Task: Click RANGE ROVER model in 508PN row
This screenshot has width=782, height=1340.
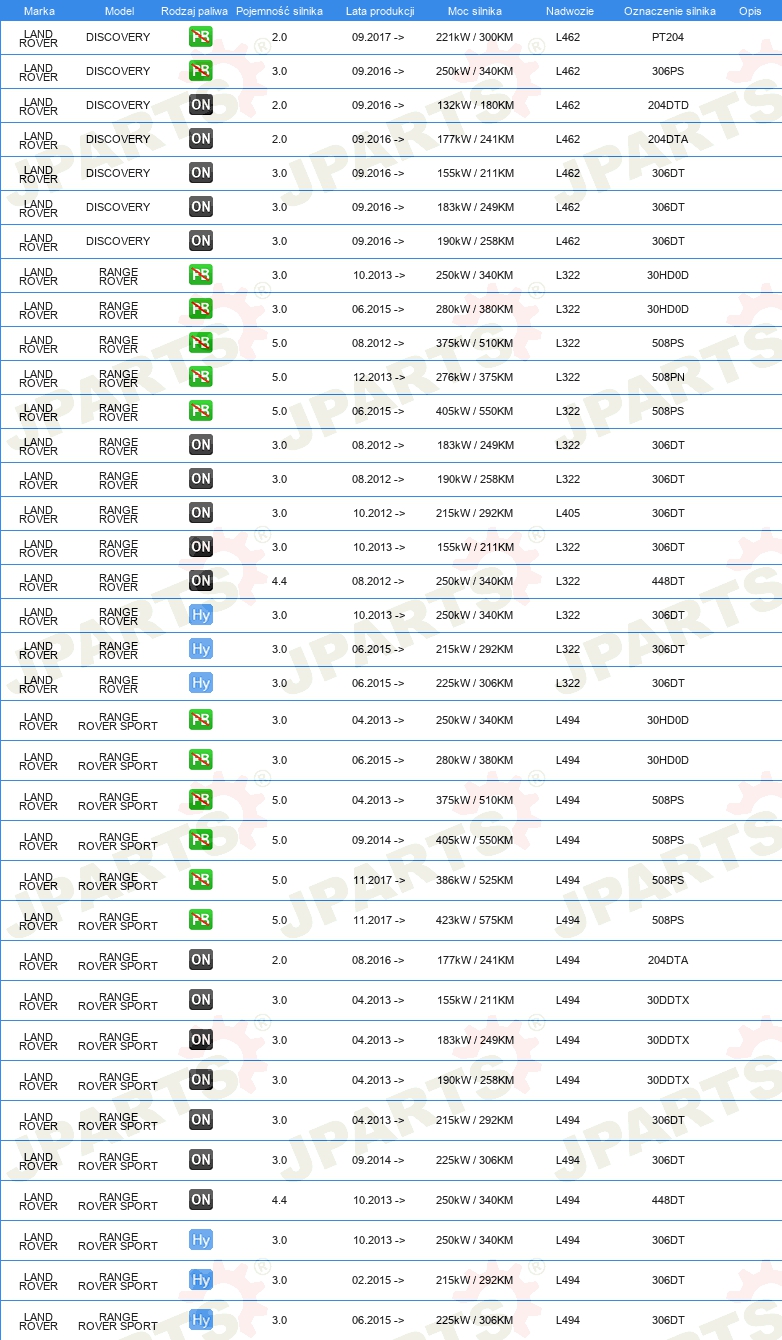Action: pyautogui.click(x=118, y=377)
